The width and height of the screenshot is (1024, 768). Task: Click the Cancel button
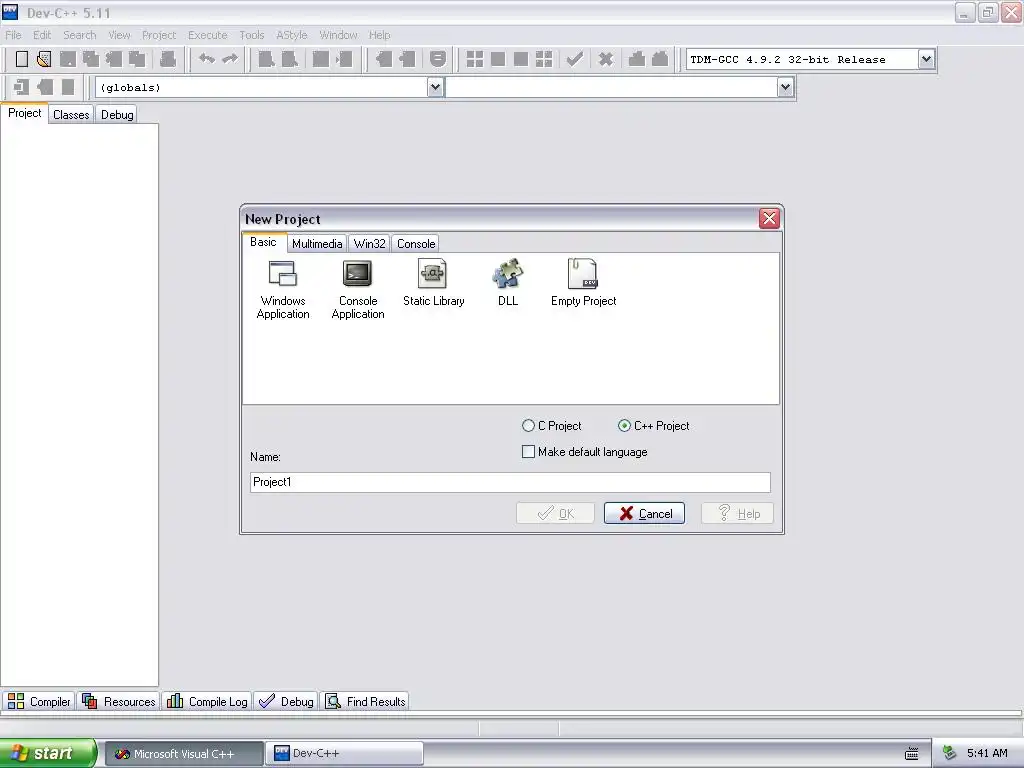click(x=644, y=513)
